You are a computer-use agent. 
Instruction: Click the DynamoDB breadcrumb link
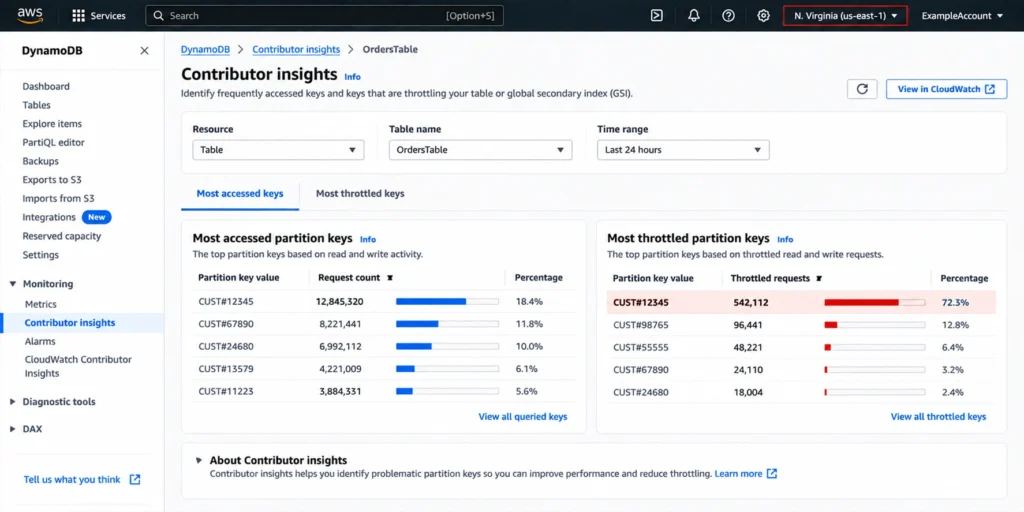pos(206,49)
